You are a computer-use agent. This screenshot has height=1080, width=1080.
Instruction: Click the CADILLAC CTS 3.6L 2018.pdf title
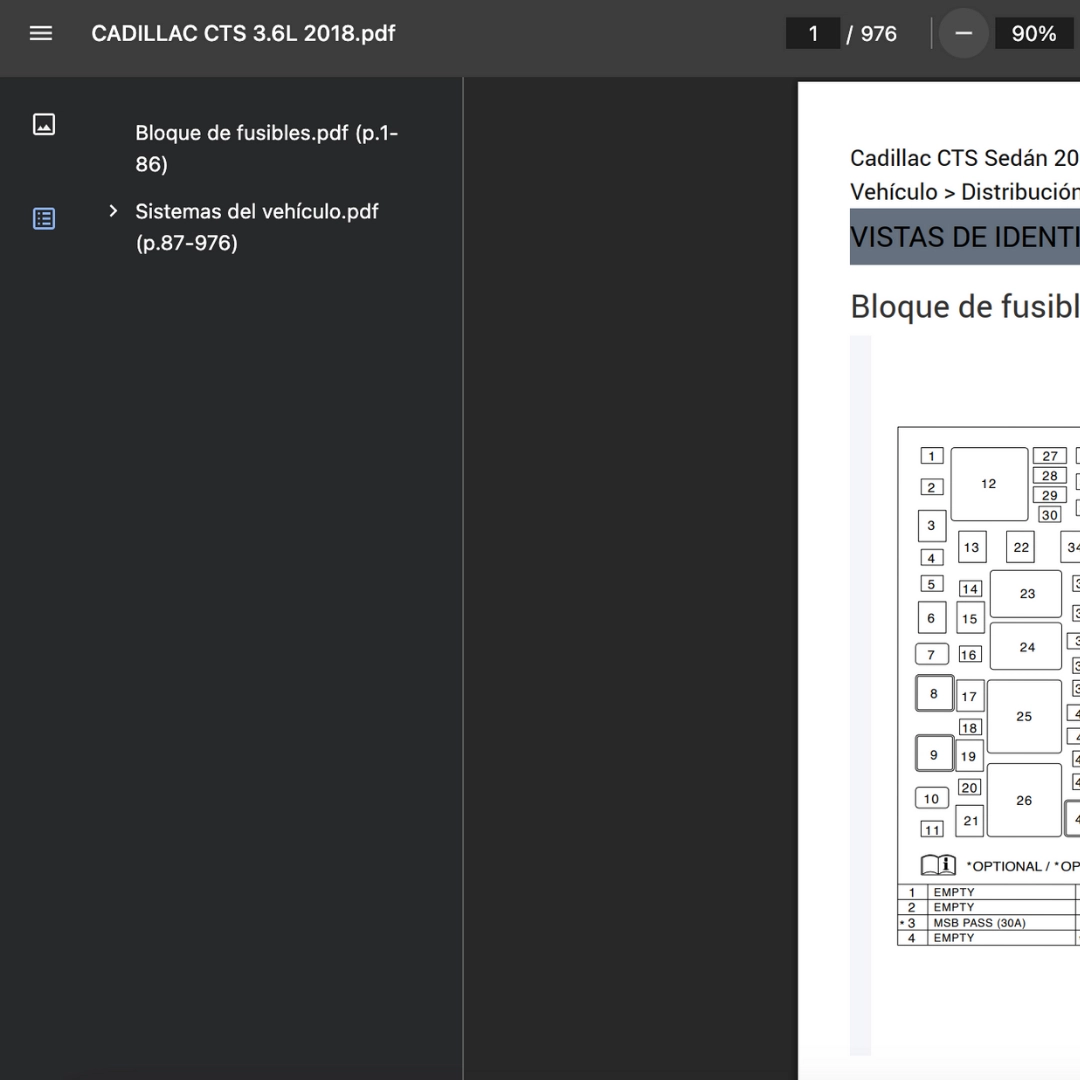pos(243,33)
